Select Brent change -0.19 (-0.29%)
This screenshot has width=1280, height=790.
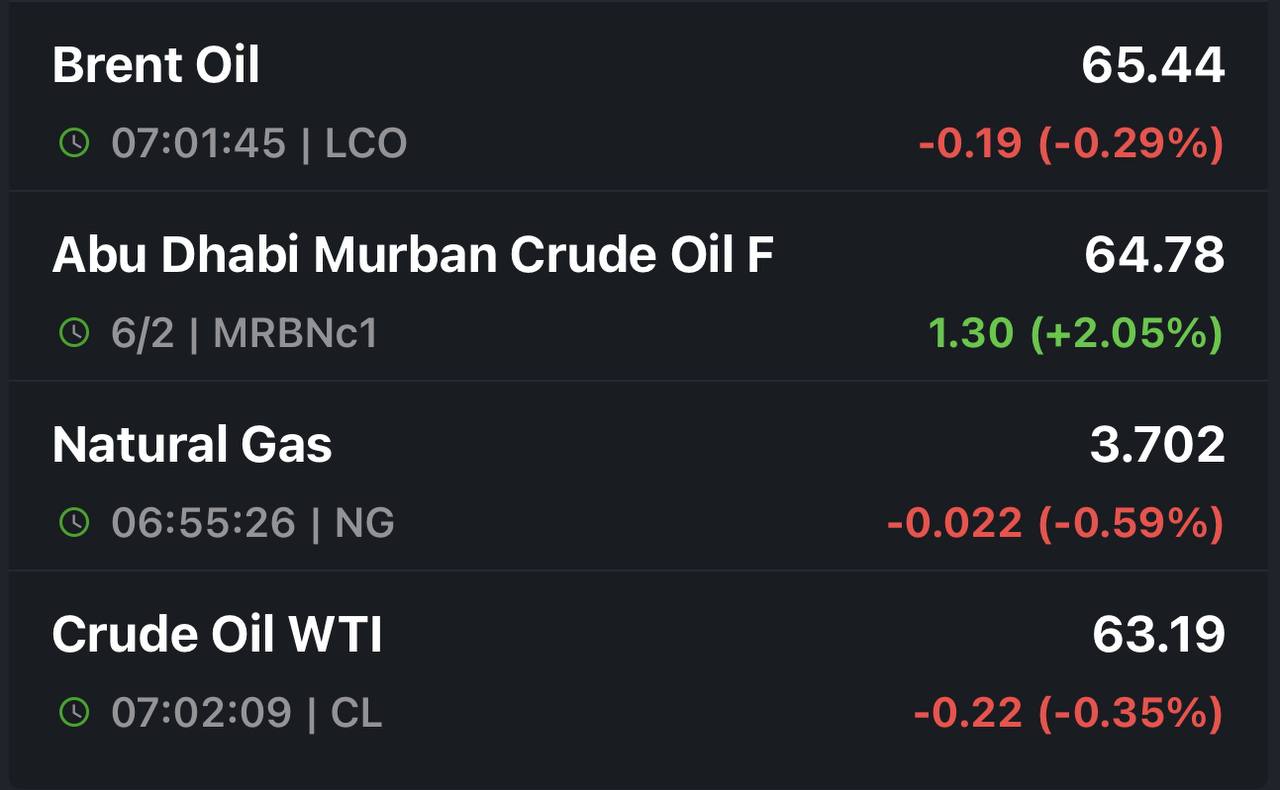[x=1071, y=144]
